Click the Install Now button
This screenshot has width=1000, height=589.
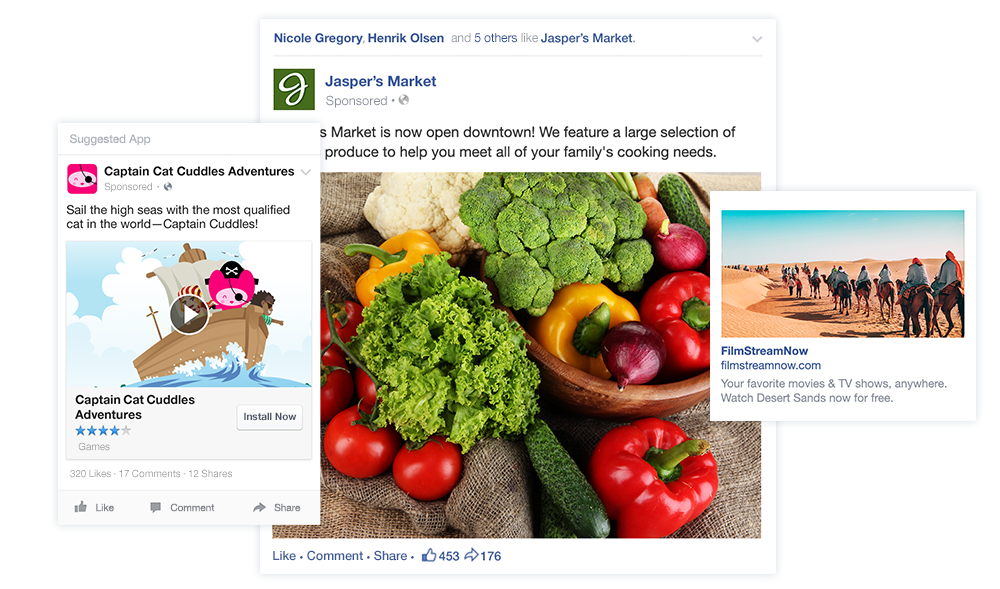tap(270, 417)
